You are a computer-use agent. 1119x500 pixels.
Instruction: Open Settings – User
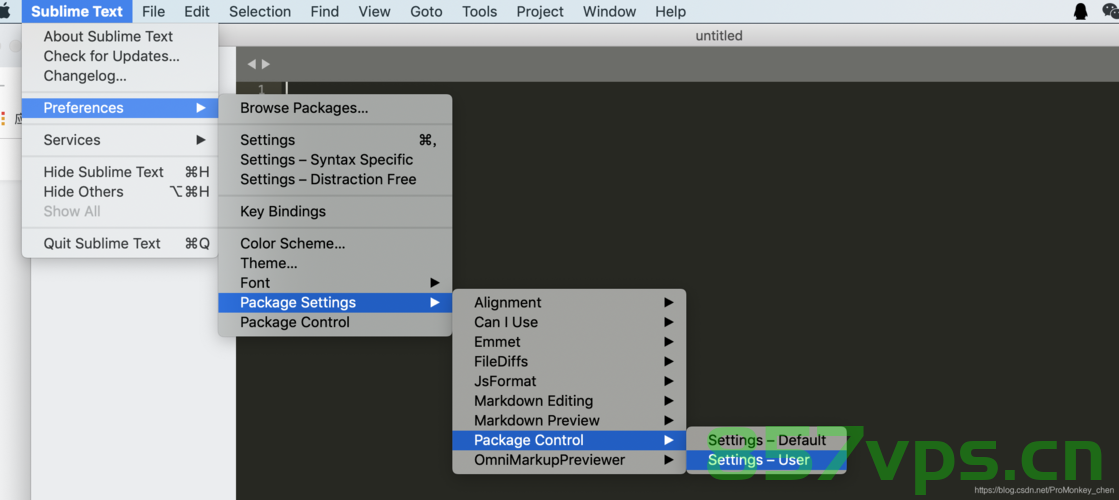(x=766, y=460)
